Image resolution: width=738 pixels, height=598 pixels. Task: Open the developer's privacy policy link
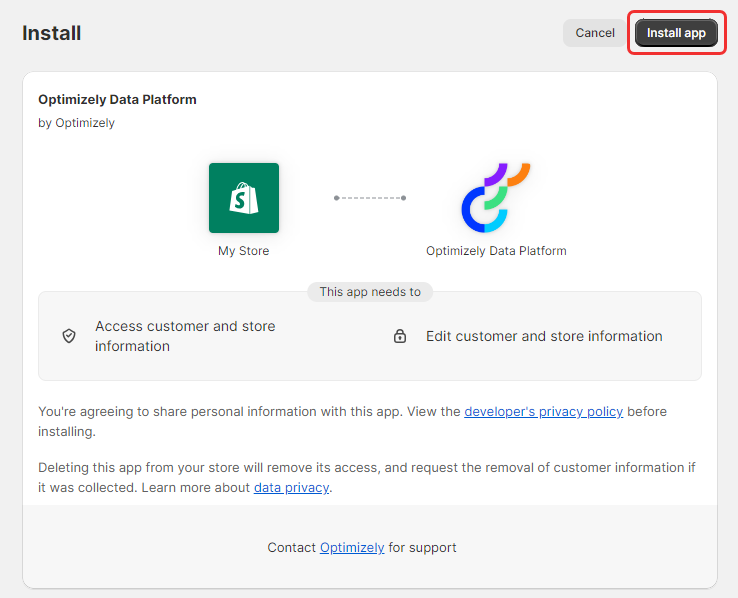543,411
